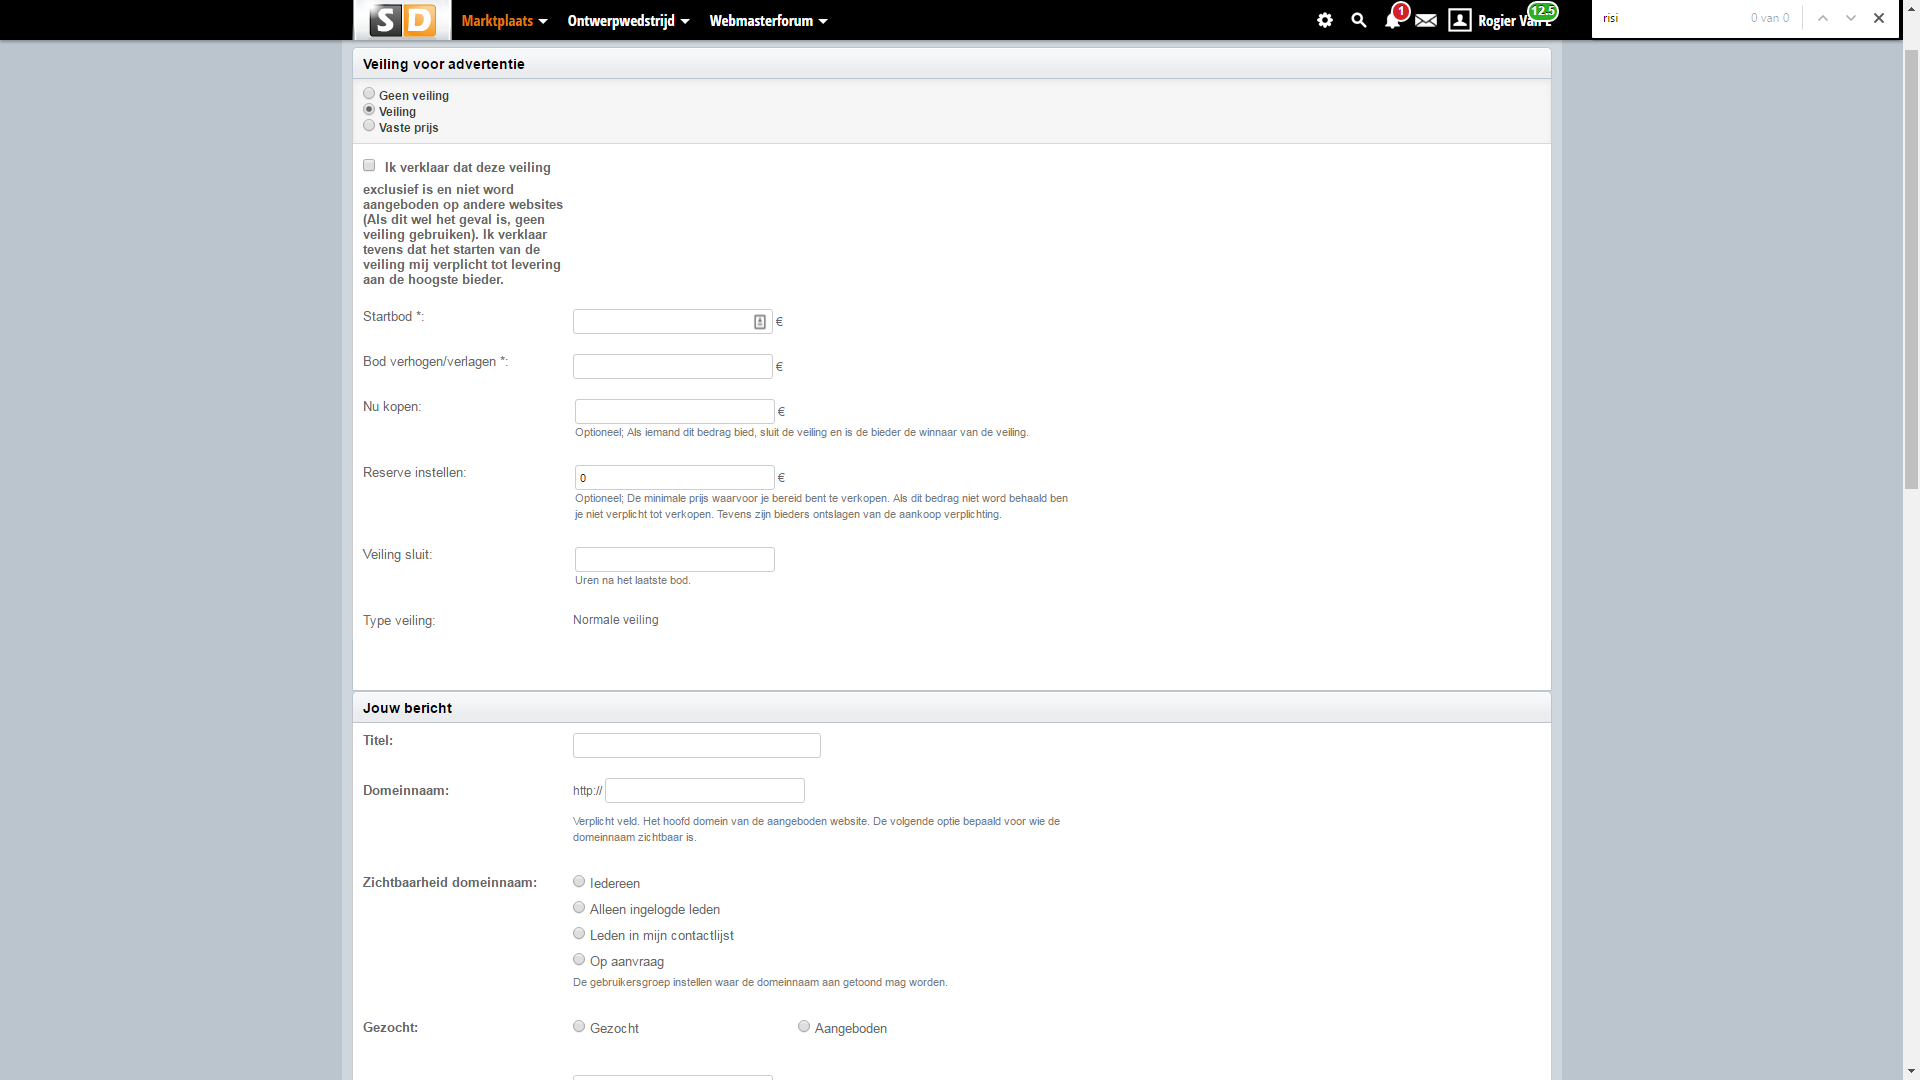The height and width of the screenshot is (1080, 1920).
Task: Select Leden in mijn contactlijst visibility
Action: pos(579,934)
